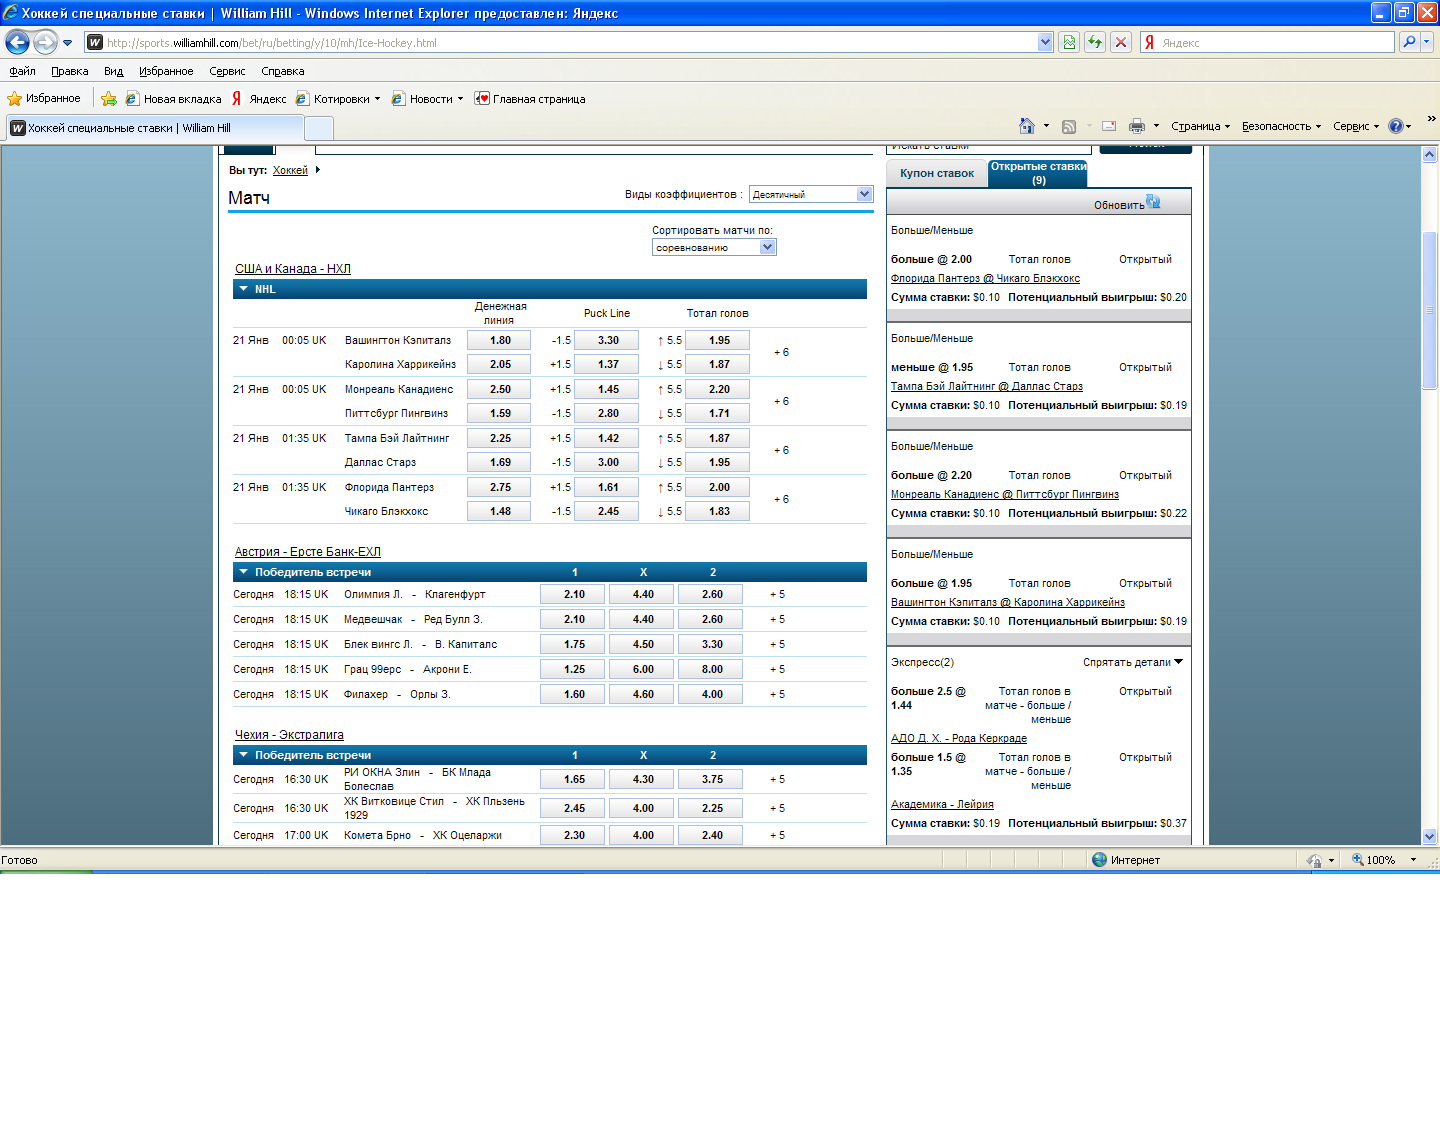The height and width of the screenshot is (1134, 1440).
Task: Click the page vertical scrollbar down arrow
Action: click(1429, 836)
